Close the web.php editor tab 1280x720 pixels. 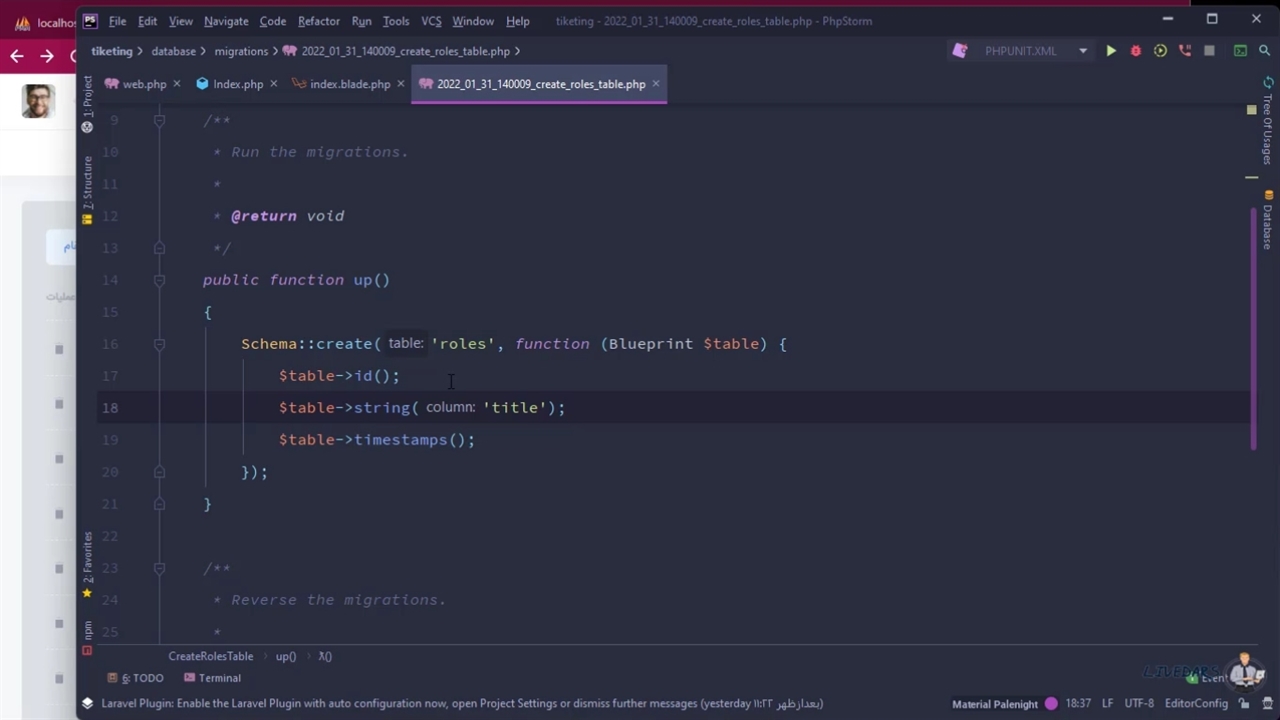(x=177, y=84)
